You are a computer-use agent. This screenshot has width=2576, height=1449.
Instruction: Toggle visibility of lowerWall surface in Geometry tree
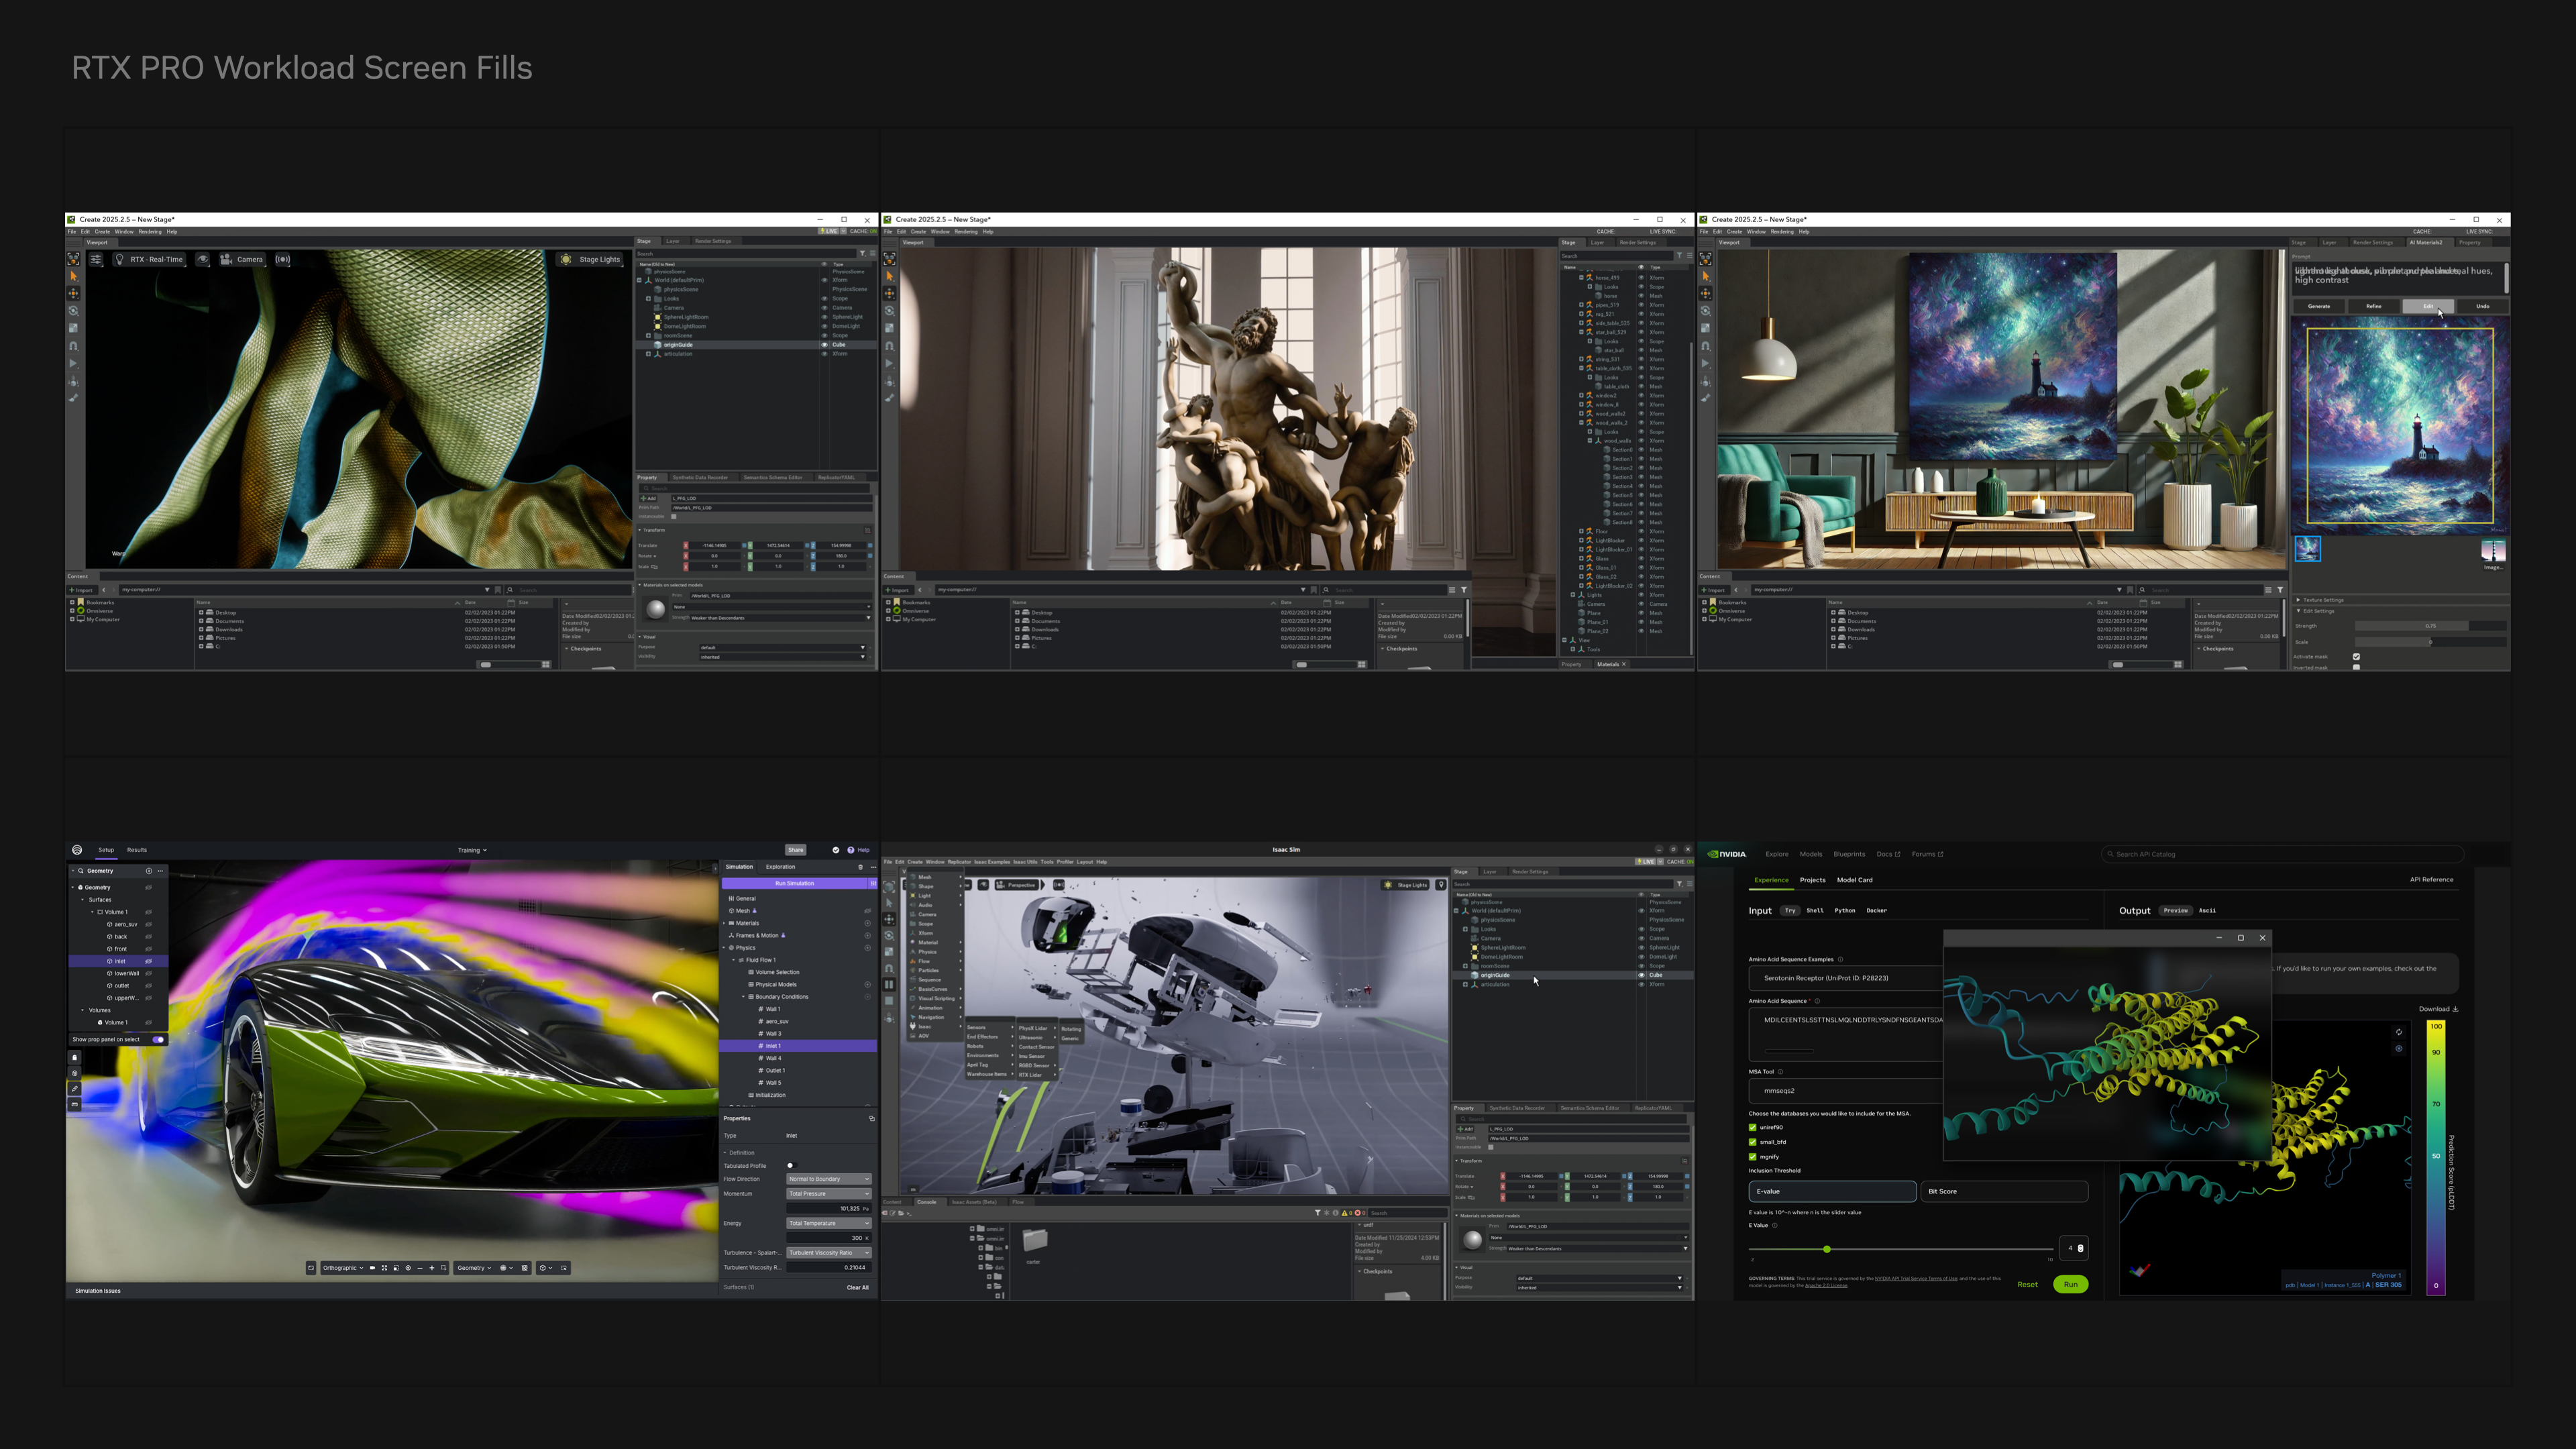click(x=149, y=974)
